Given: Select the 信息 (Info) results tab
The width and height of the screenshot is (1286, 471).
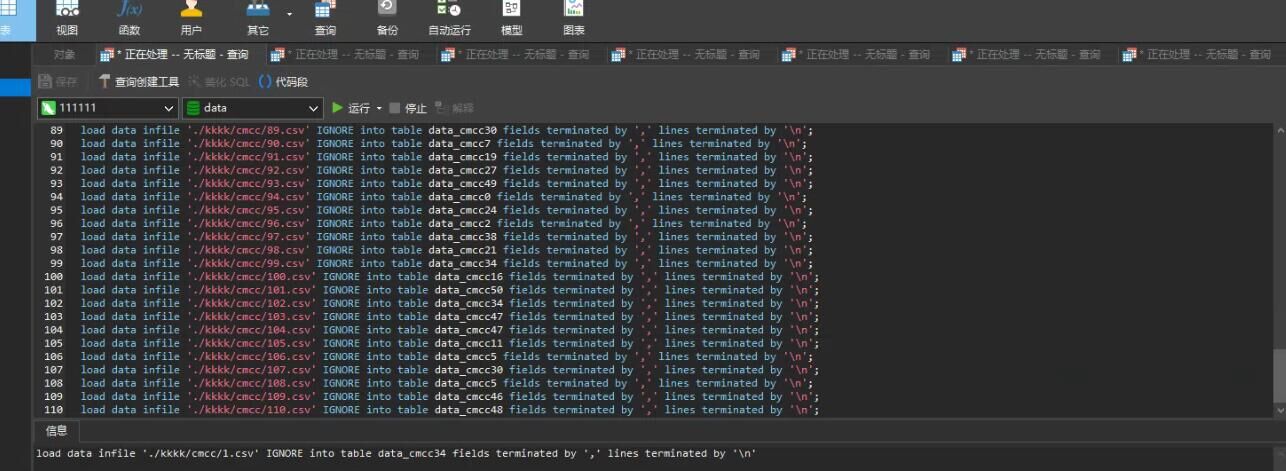Looking at the screenshot, I should pos(57,431).
